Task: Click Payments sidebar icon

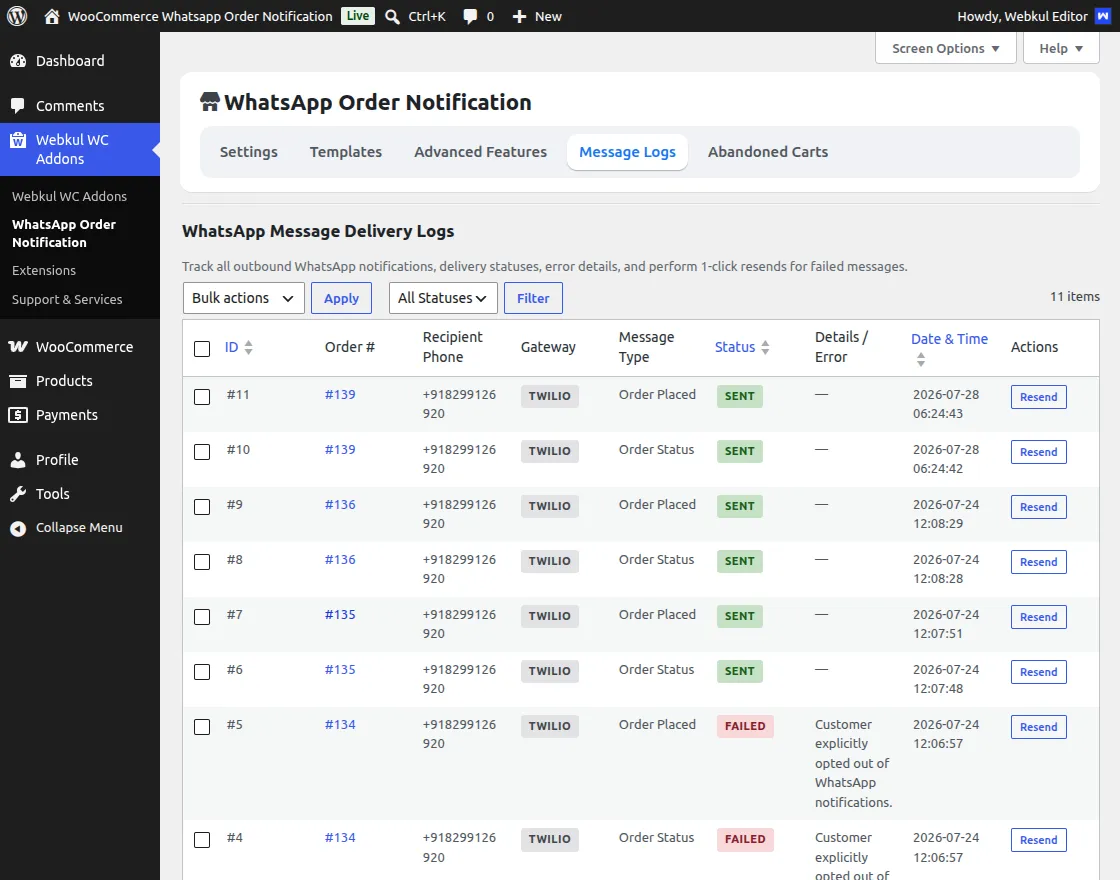Action: coord(18,415)
